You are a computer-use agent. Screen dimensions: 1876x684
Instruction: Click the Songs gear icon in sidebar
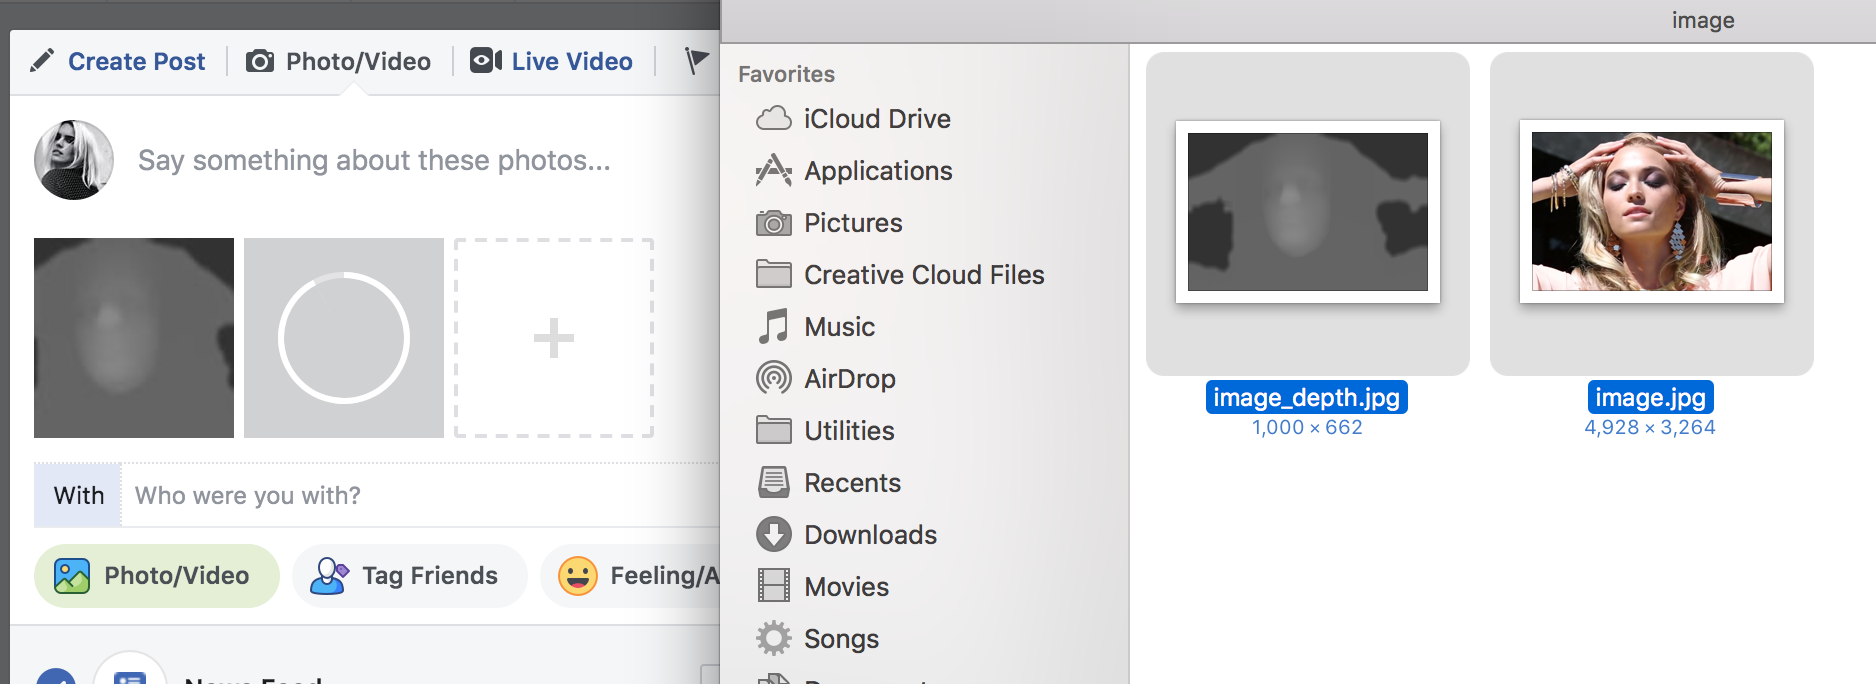click(774, 638)
